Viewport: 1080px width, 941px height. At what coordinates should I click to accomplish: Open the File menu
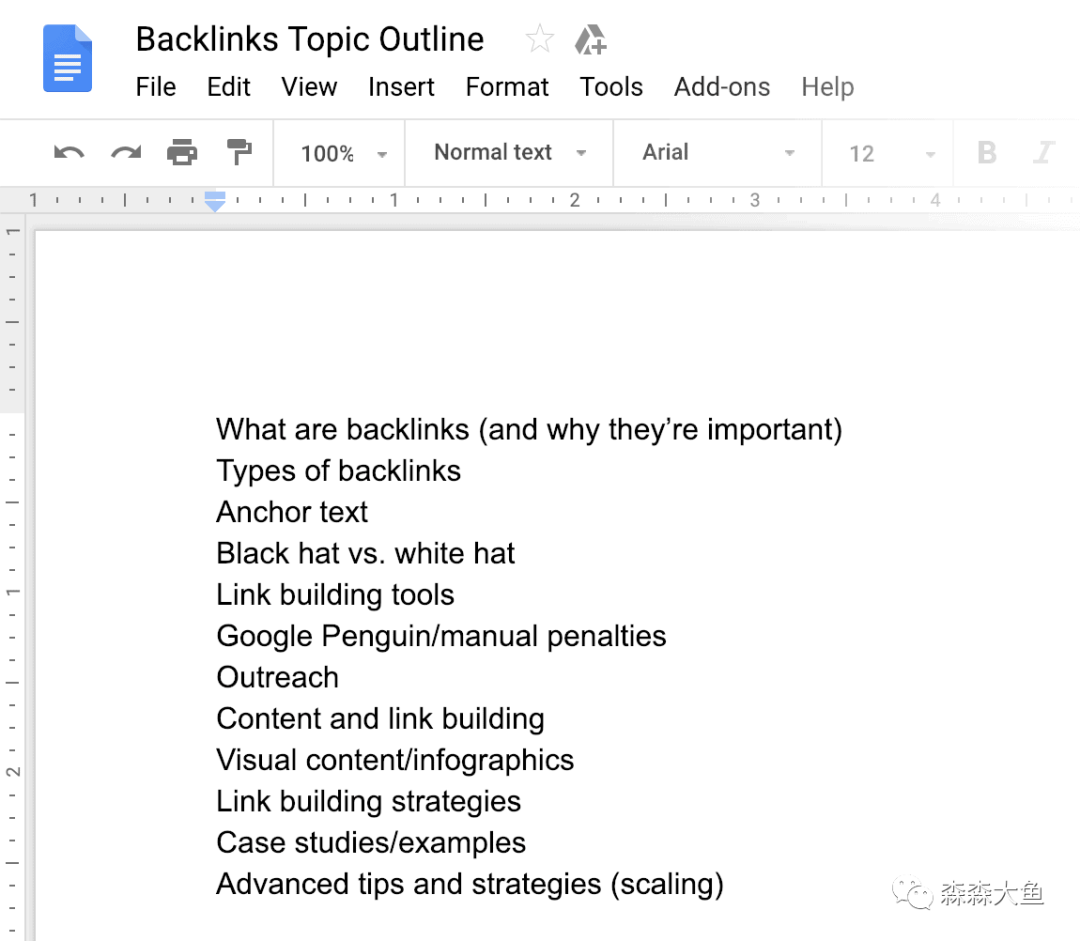click(x=155, y=87)
